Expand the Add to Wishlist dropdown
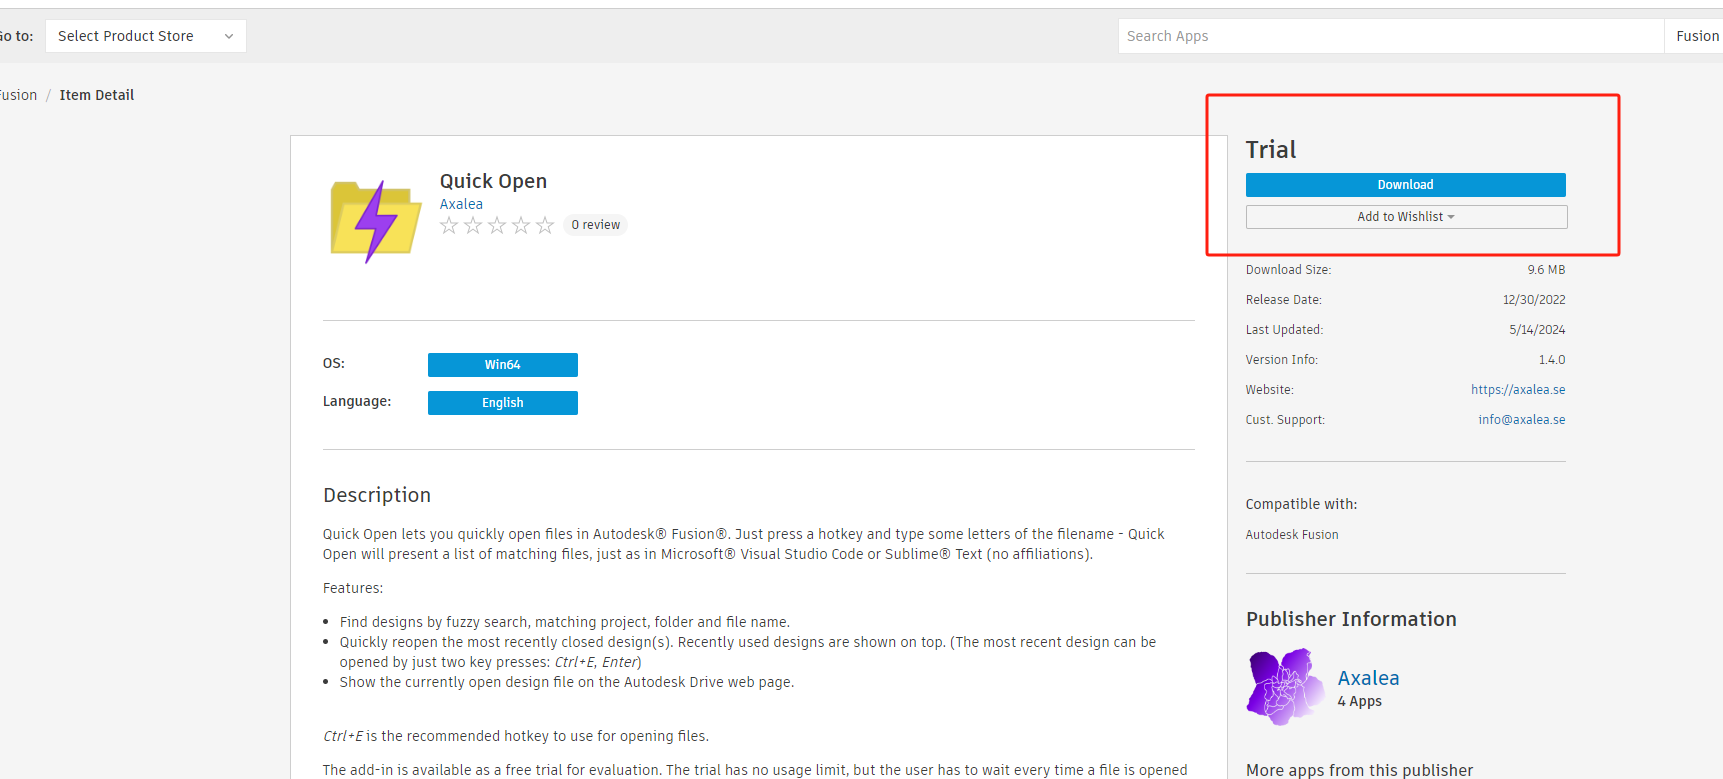Screen dimensions: 1723x779 pos(1406,217)
